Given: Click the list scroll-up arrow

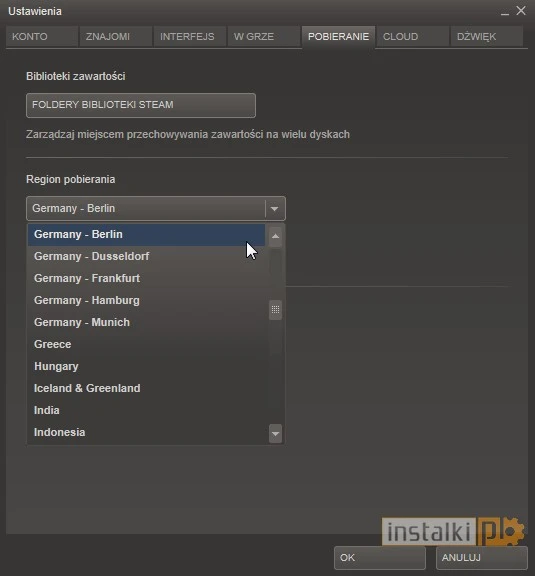Looking at the screenshot, I should 275,236.
